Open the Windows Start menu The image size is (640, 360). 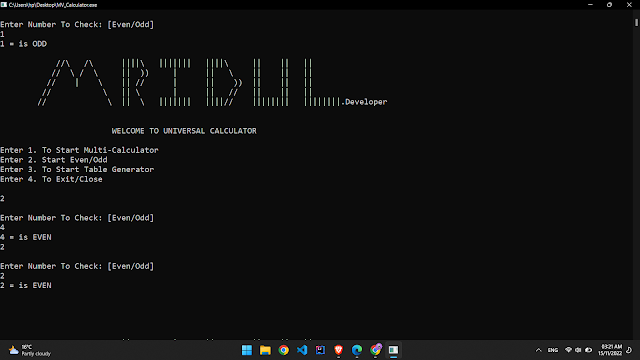pos(247,350)
